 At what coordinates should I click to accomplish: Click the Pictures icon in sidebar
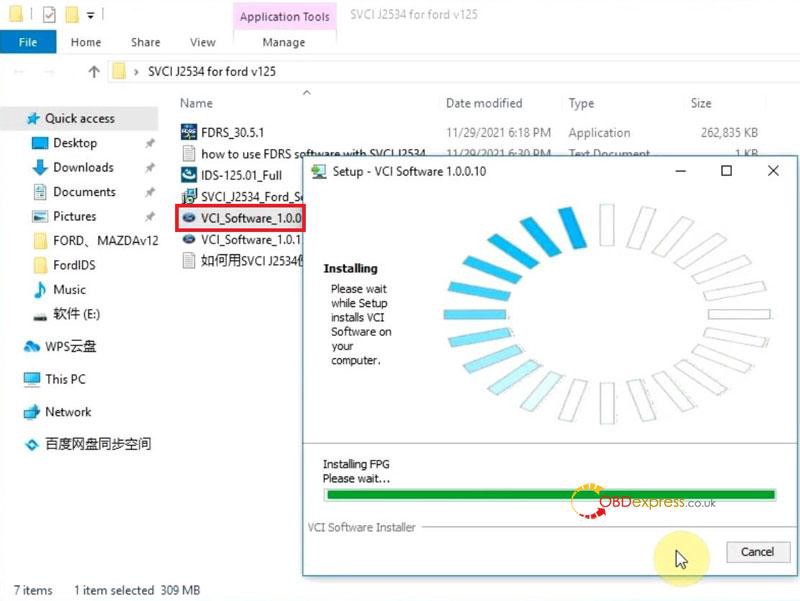[40, 216]
